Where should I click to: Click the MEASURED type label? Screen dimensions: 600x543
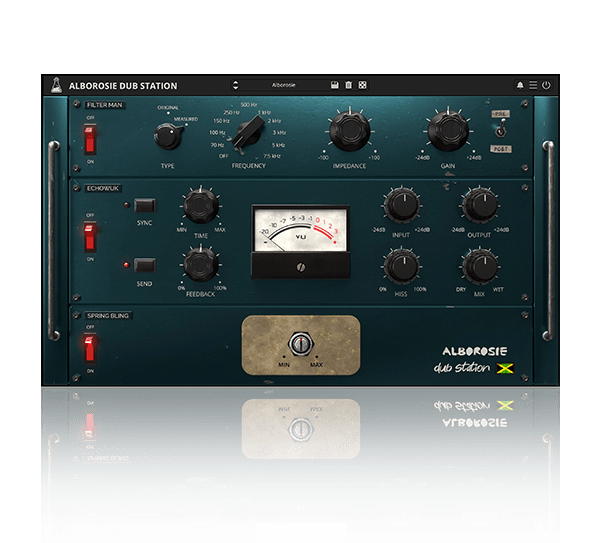(x=186, y=119)
